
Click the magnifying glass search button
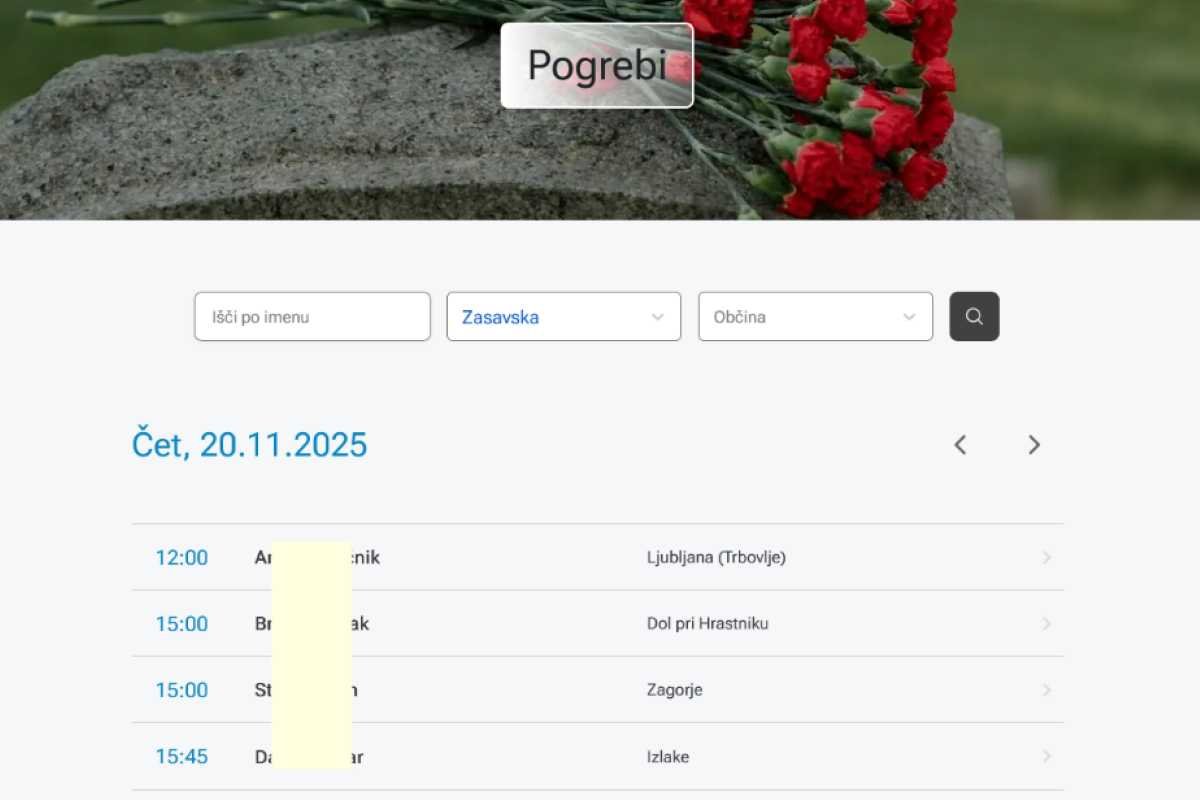pyautogui.click(x=974, y=317)
